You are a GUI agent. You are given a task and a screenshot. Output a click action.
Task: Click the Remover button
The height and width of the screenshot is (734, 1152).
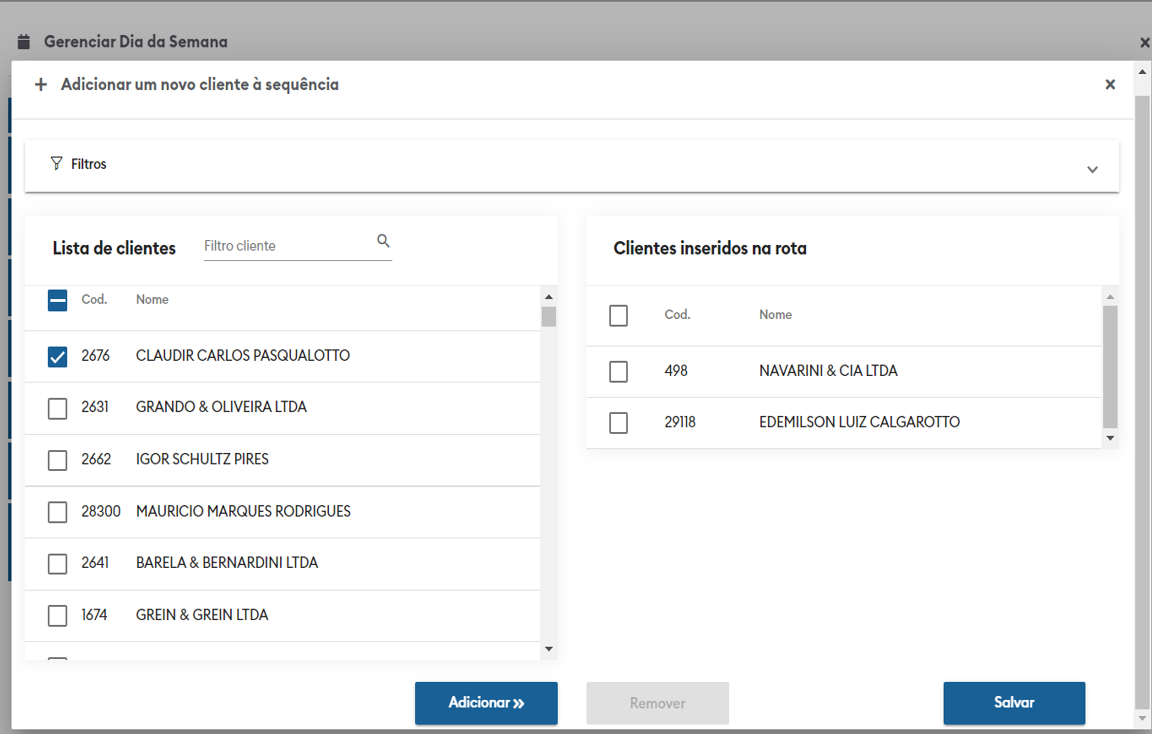coord(657,703)
